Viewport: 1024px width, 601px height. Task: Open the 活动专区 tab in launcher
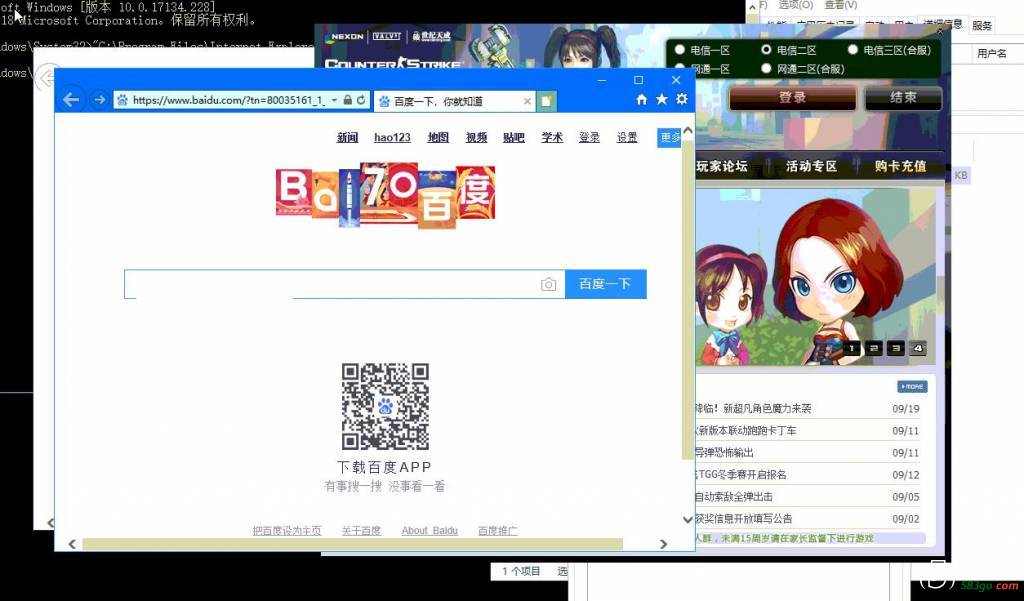pos(811,166)
